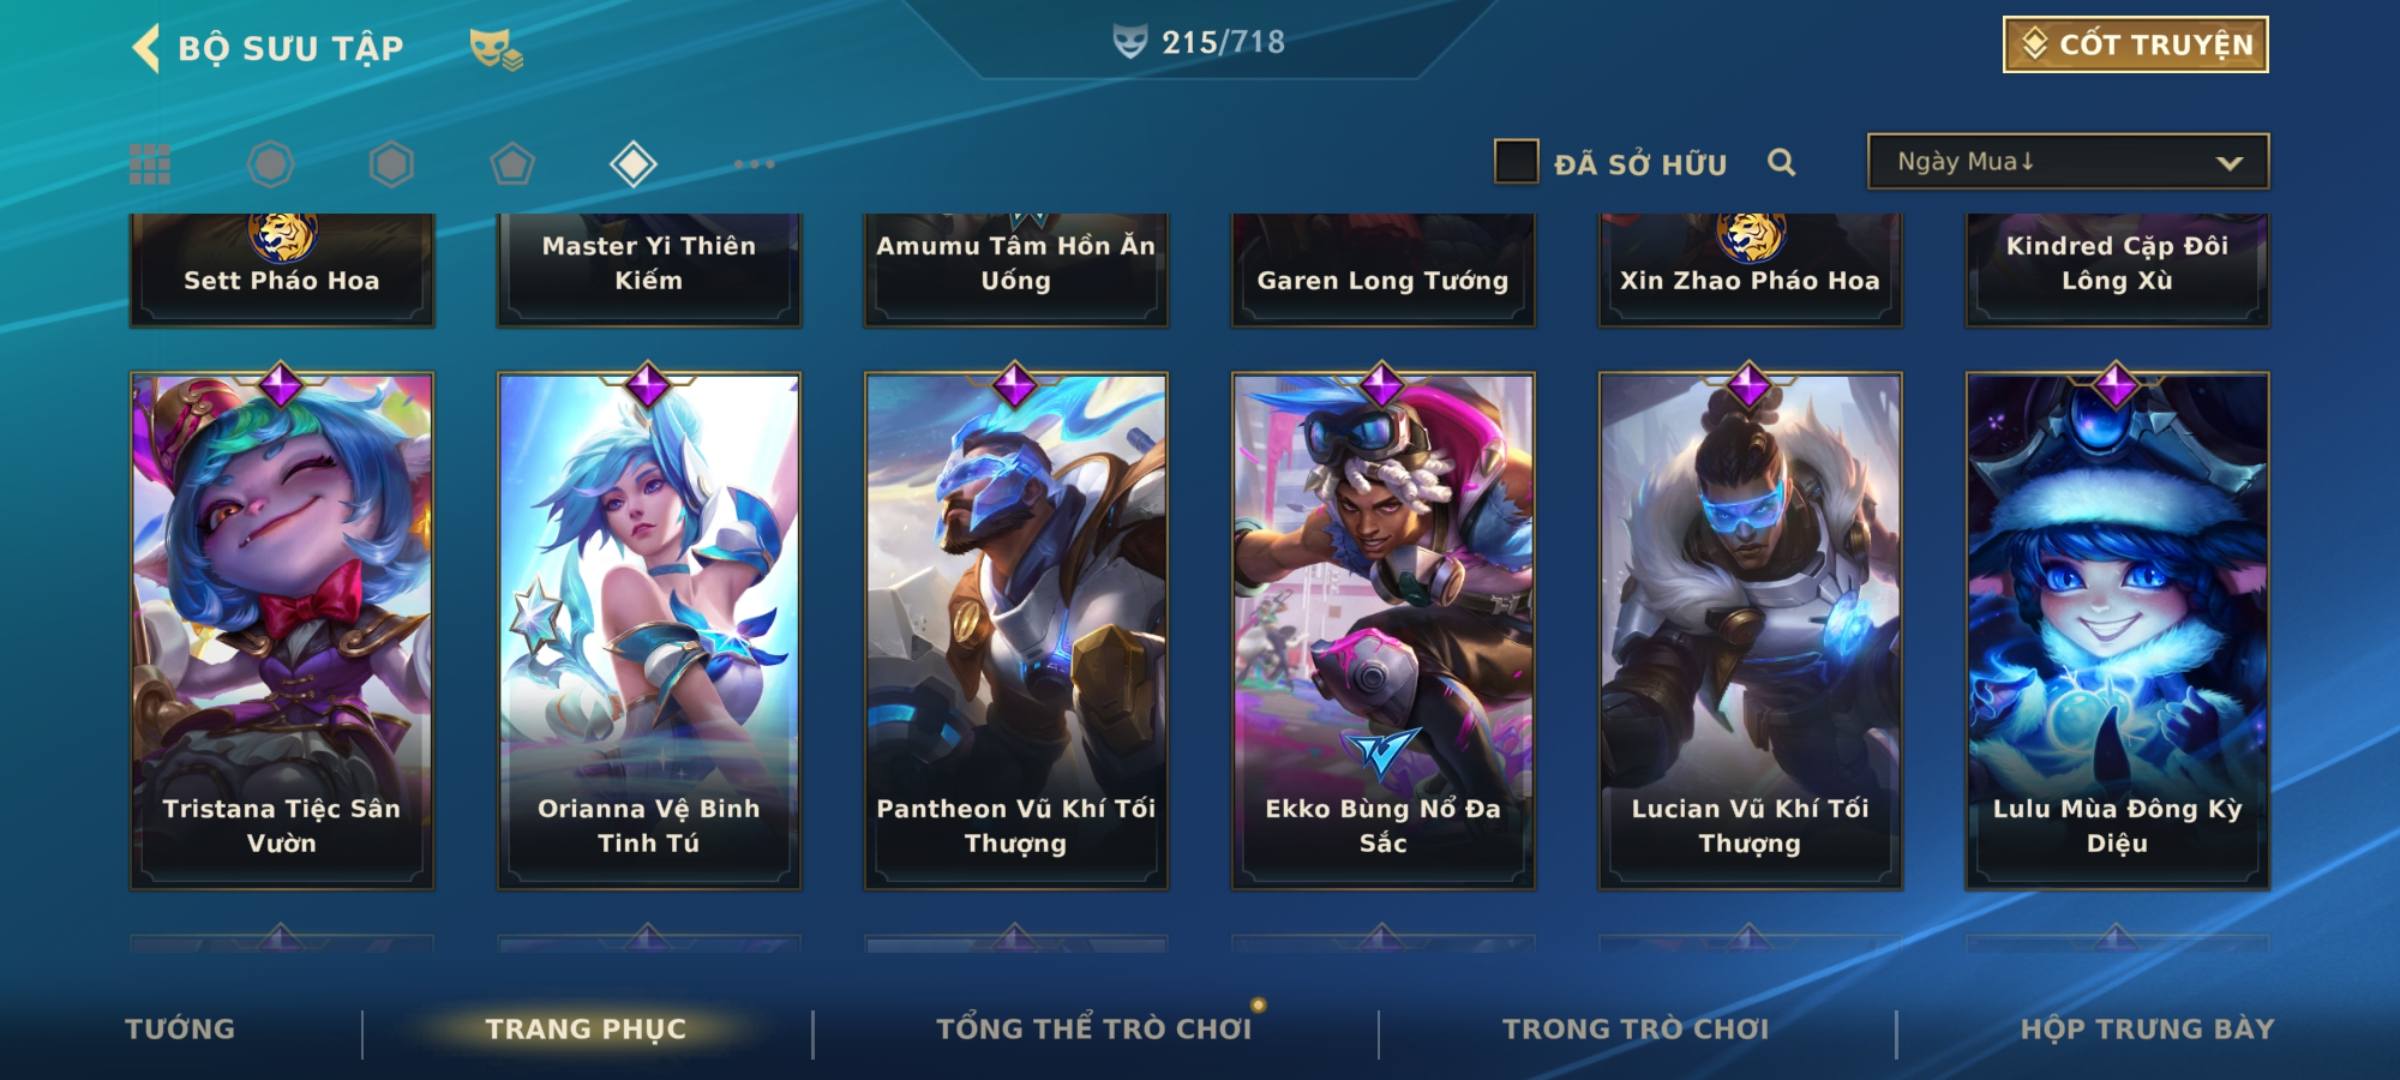View the Lulu Mùa Đông Kỳ Diệu skin

click(2117, 630)
